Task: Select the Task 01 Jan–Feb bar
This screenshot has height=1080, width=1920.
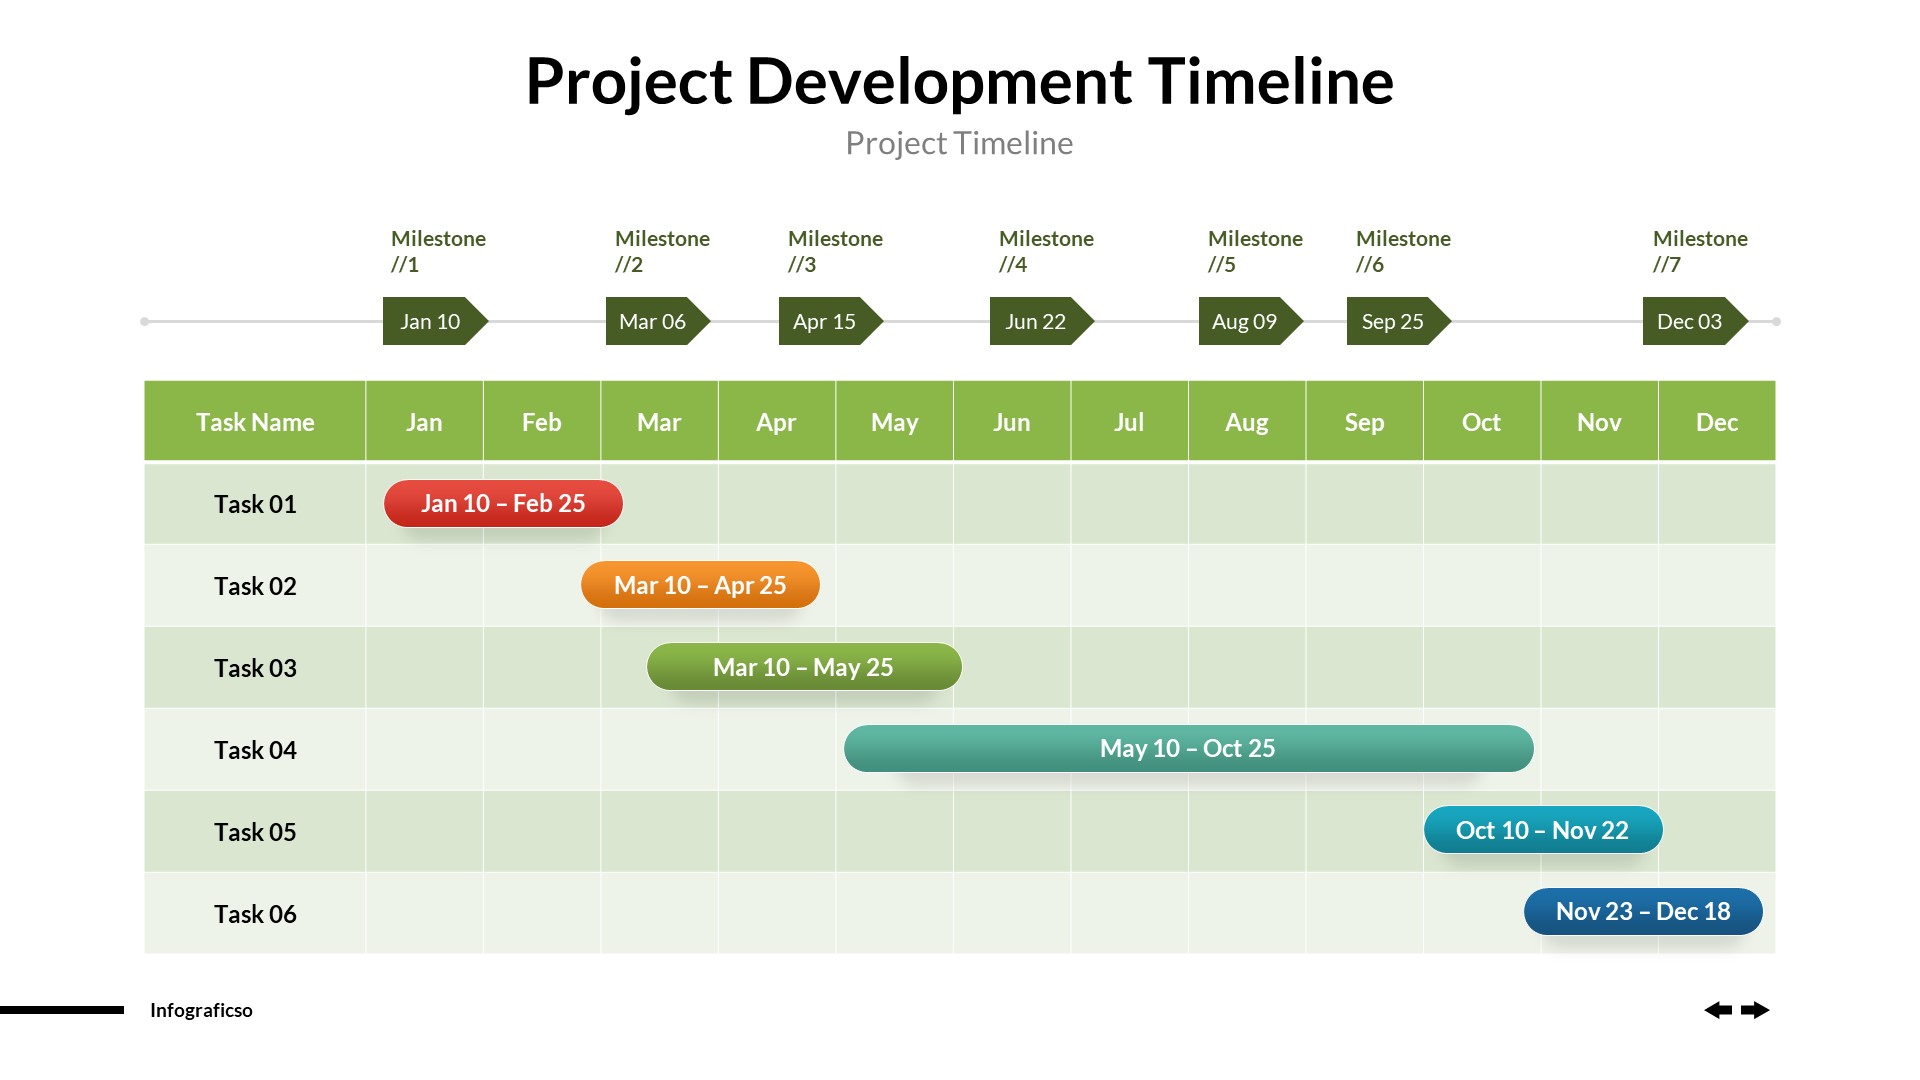Action: 504,502
